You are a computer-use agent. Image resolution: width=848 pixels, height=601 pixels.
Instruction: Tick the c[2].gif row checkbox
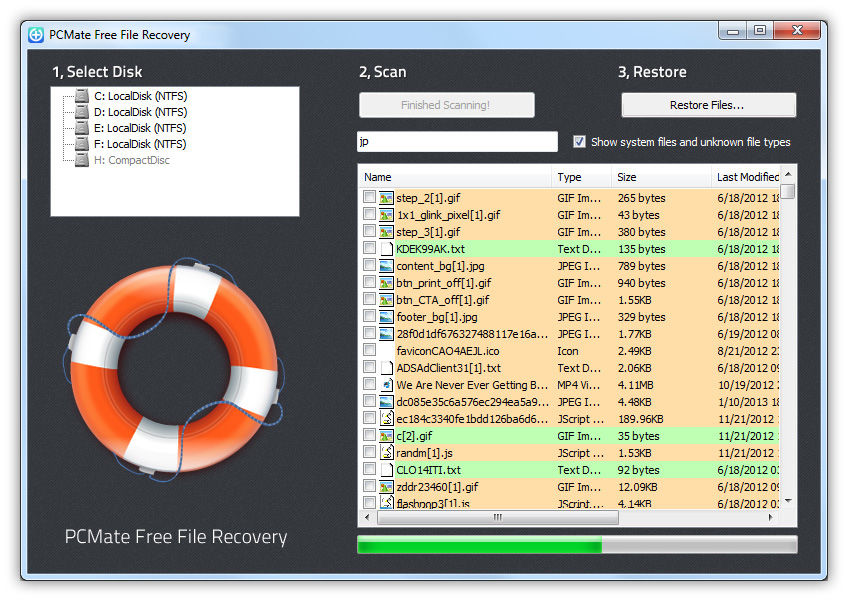(369, 435)
